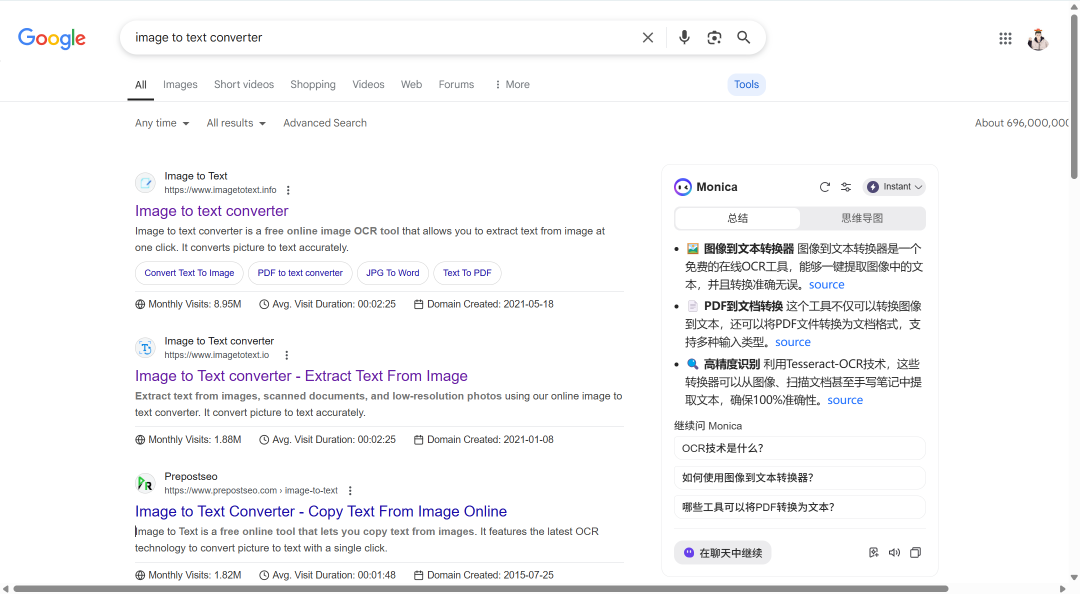Click Domain Created: 2021-01-08 stat
This screenshot has width=1080, height=594.
tap(484, 440)
